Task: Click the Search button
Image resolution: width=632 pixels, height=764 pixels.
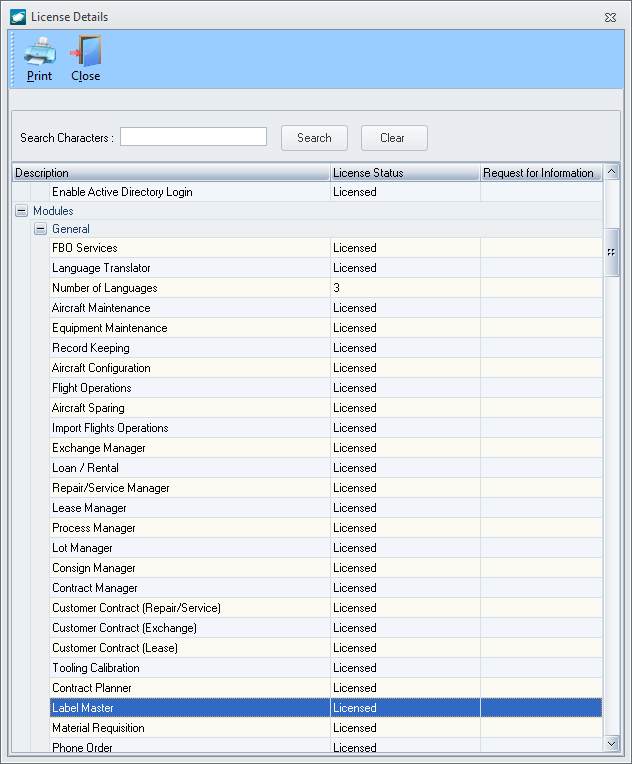Action: 314,138
